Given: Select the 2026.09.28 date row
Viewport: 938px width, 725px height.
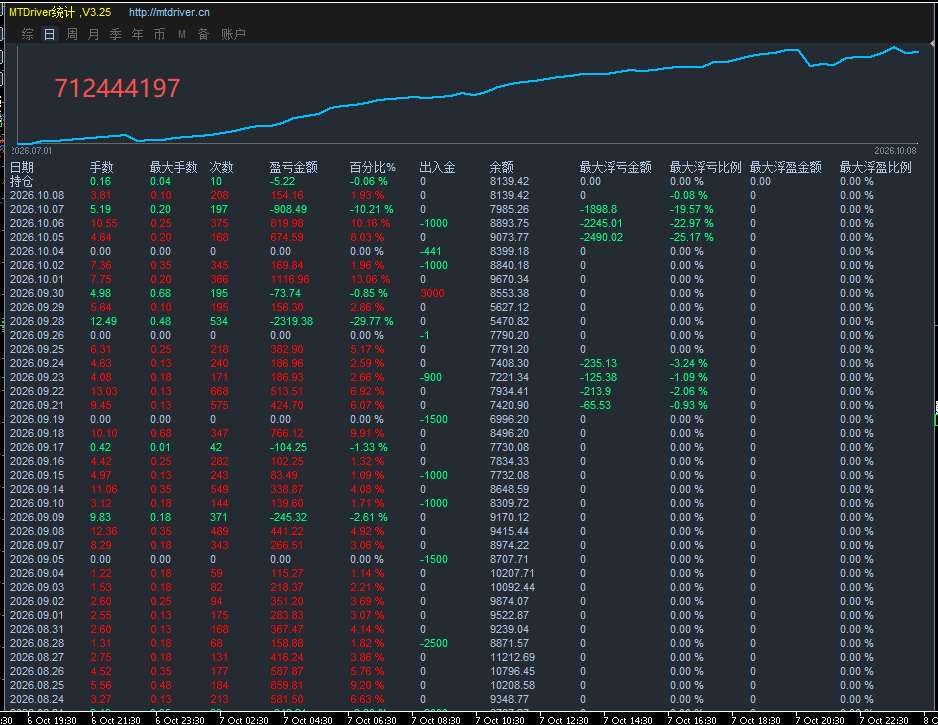Looking at the screenshot, I should coord(37,321).
